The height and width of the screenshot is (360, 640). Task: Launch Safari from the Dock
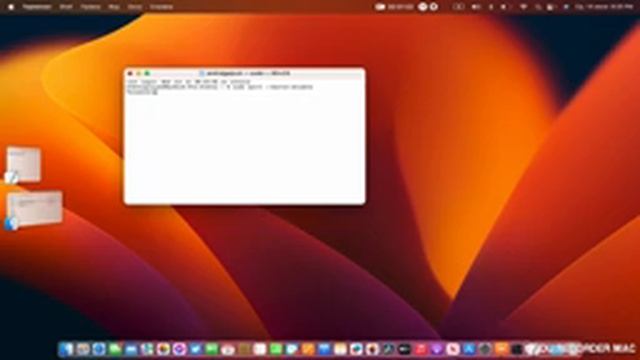tap(99, 349)
